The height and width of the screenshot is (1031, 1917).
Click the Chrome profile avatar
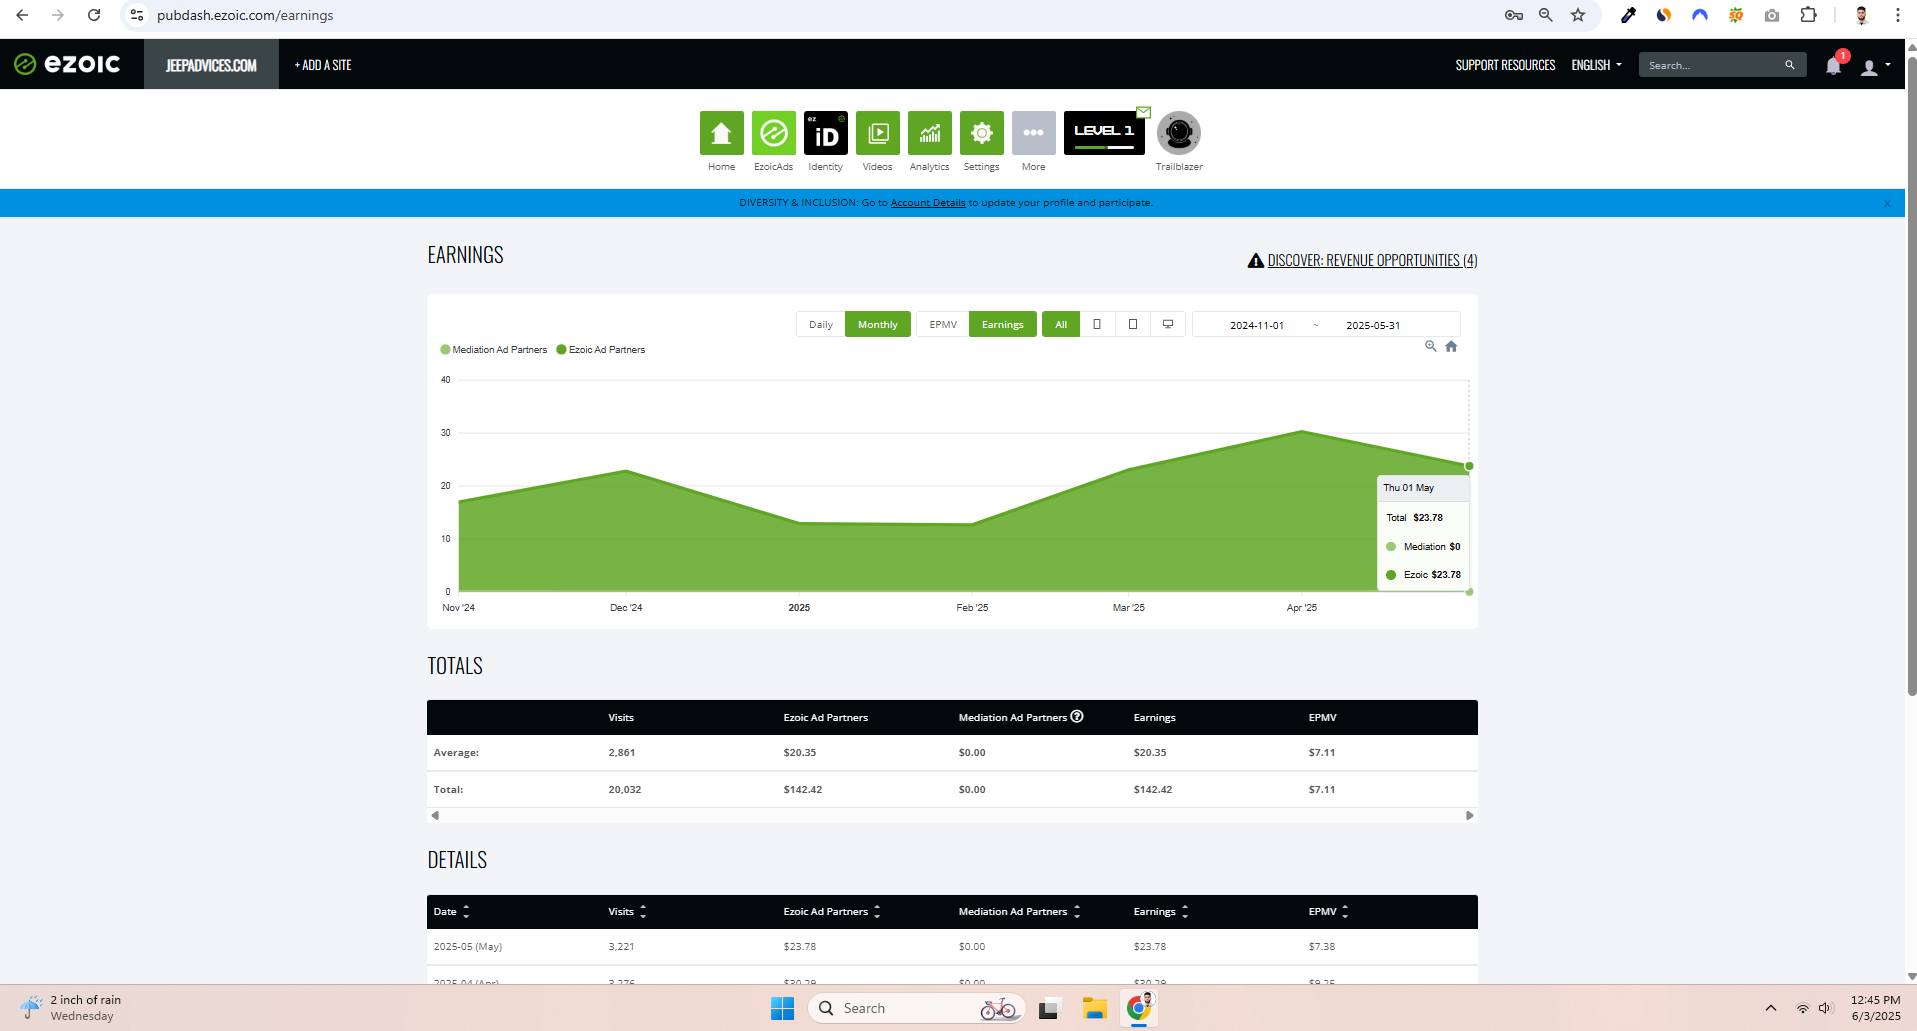pyautogui.click(x=1861, y=15)
